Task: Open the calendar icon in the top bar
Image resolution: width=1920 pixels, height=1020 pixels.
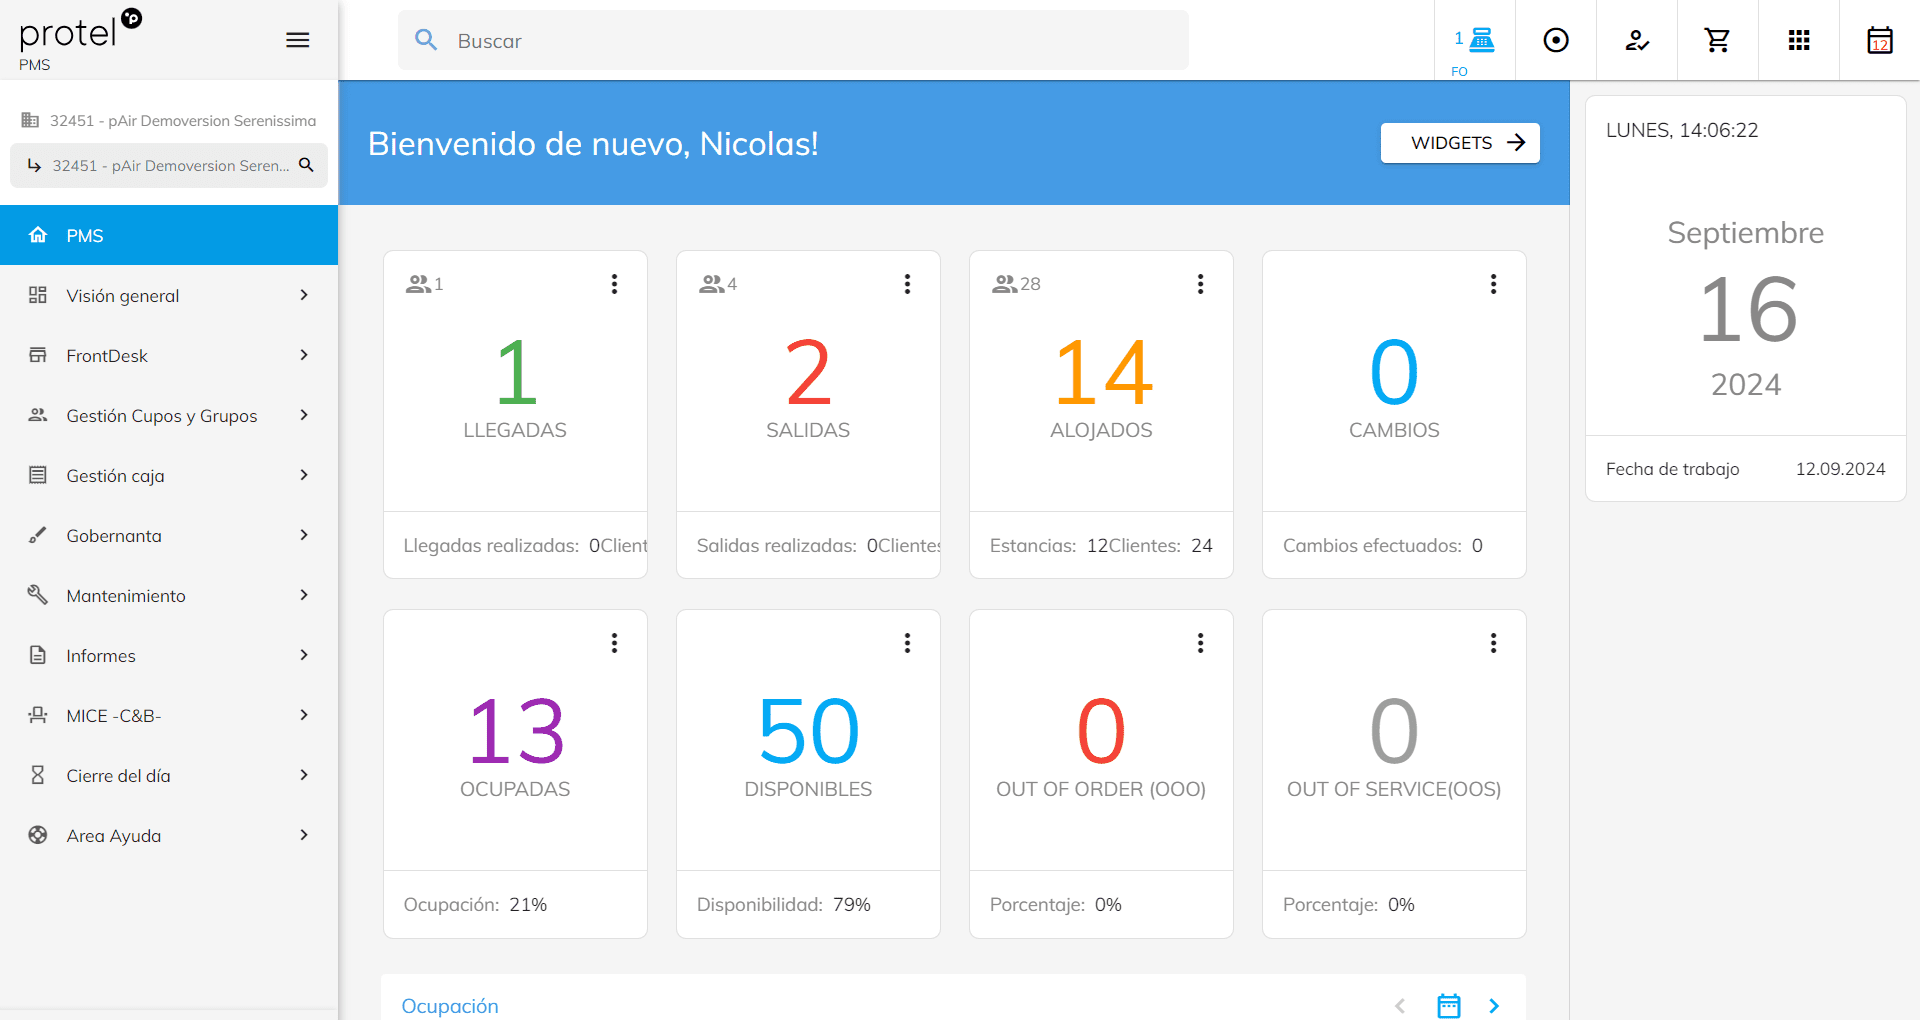Action: 1879,40
